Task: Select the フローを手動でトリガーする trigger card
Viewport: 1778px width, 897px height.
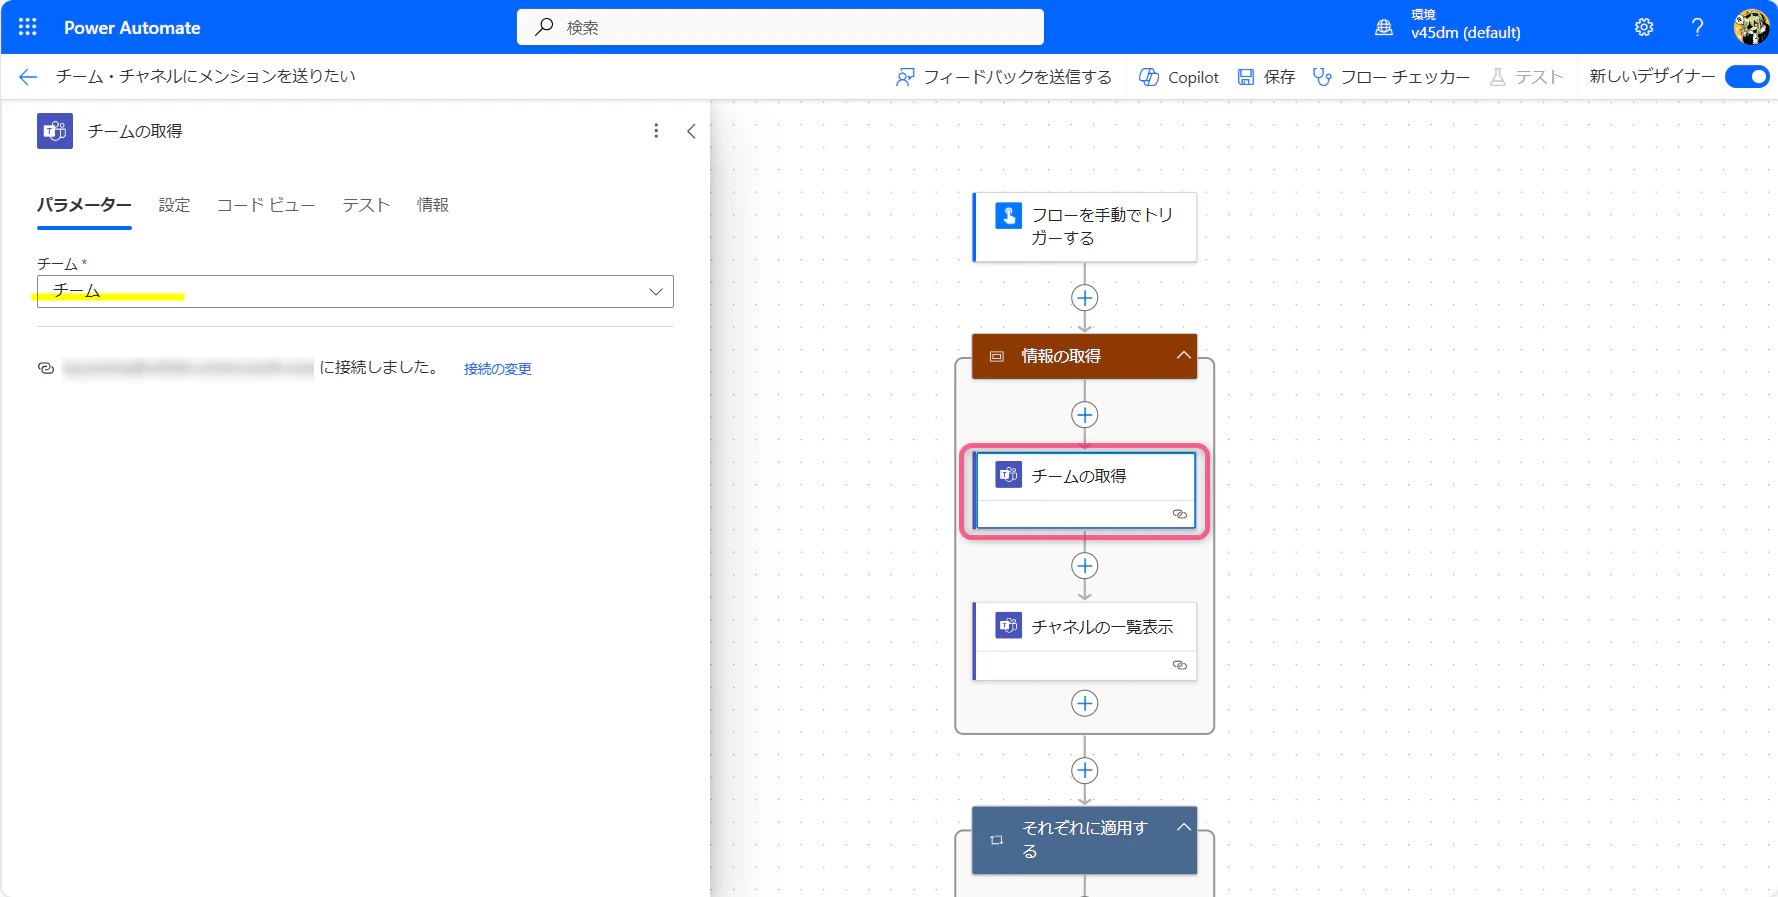Action: coord(1085,227)
